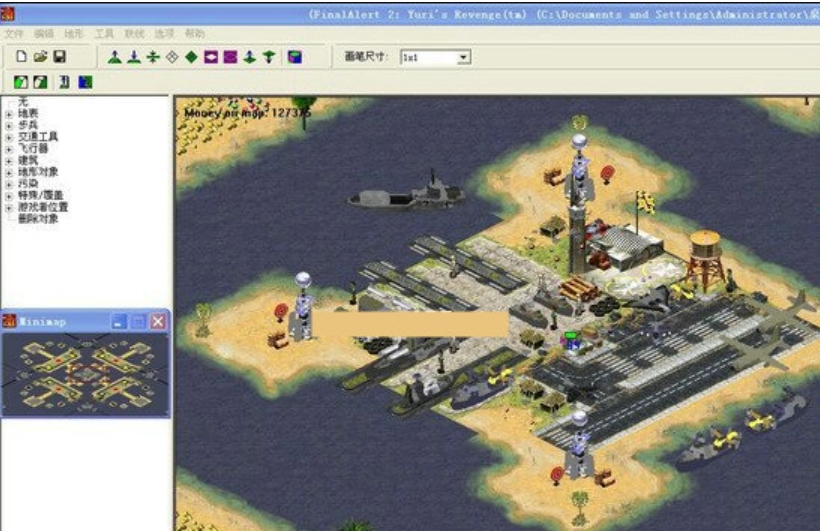Click the Save map floppy disk icon

(x=60, y=57)
